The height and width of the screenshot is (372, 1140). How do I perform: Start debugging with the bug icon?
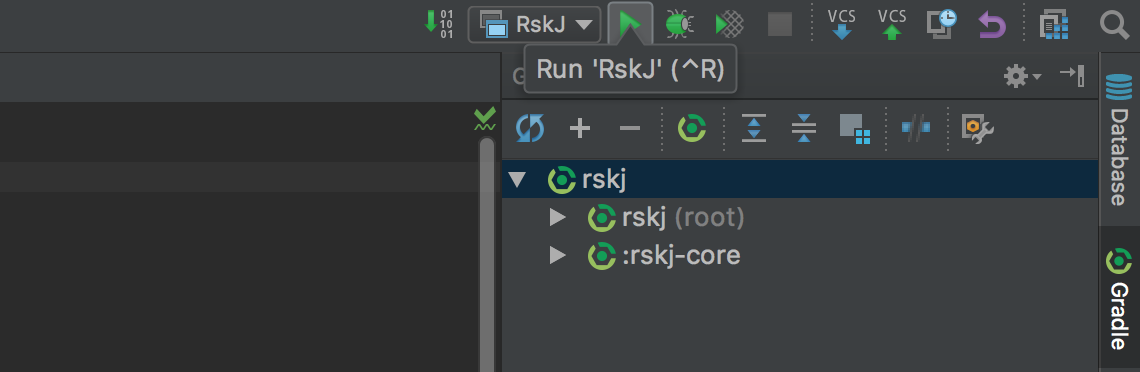click(x=679, y=25)
